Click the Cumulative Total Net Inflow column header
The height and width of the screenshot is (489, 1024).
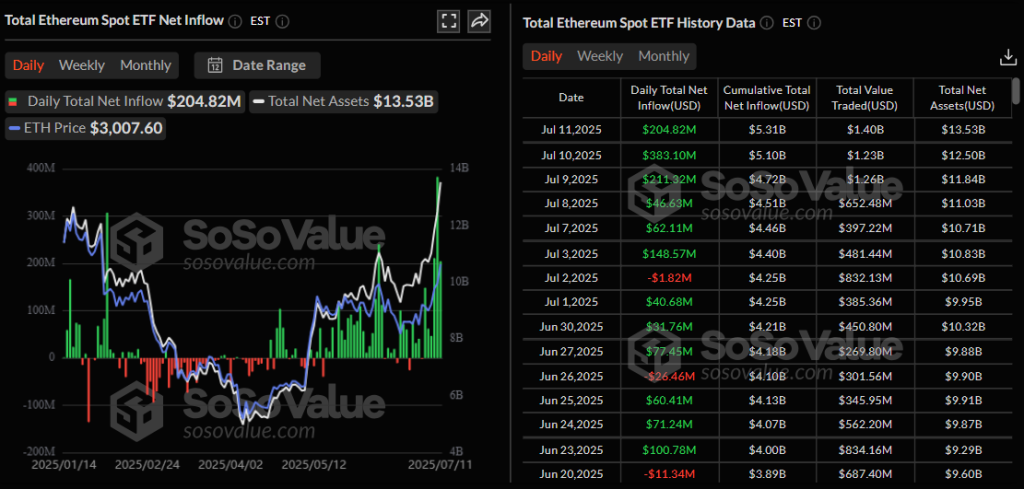coord(766,97)
